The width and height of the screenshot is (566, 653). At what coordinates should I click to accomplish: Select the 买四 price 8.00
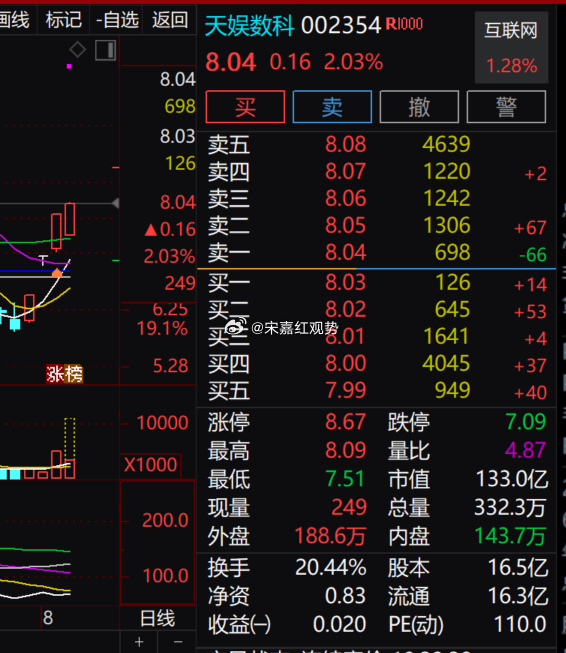point(345,363)
